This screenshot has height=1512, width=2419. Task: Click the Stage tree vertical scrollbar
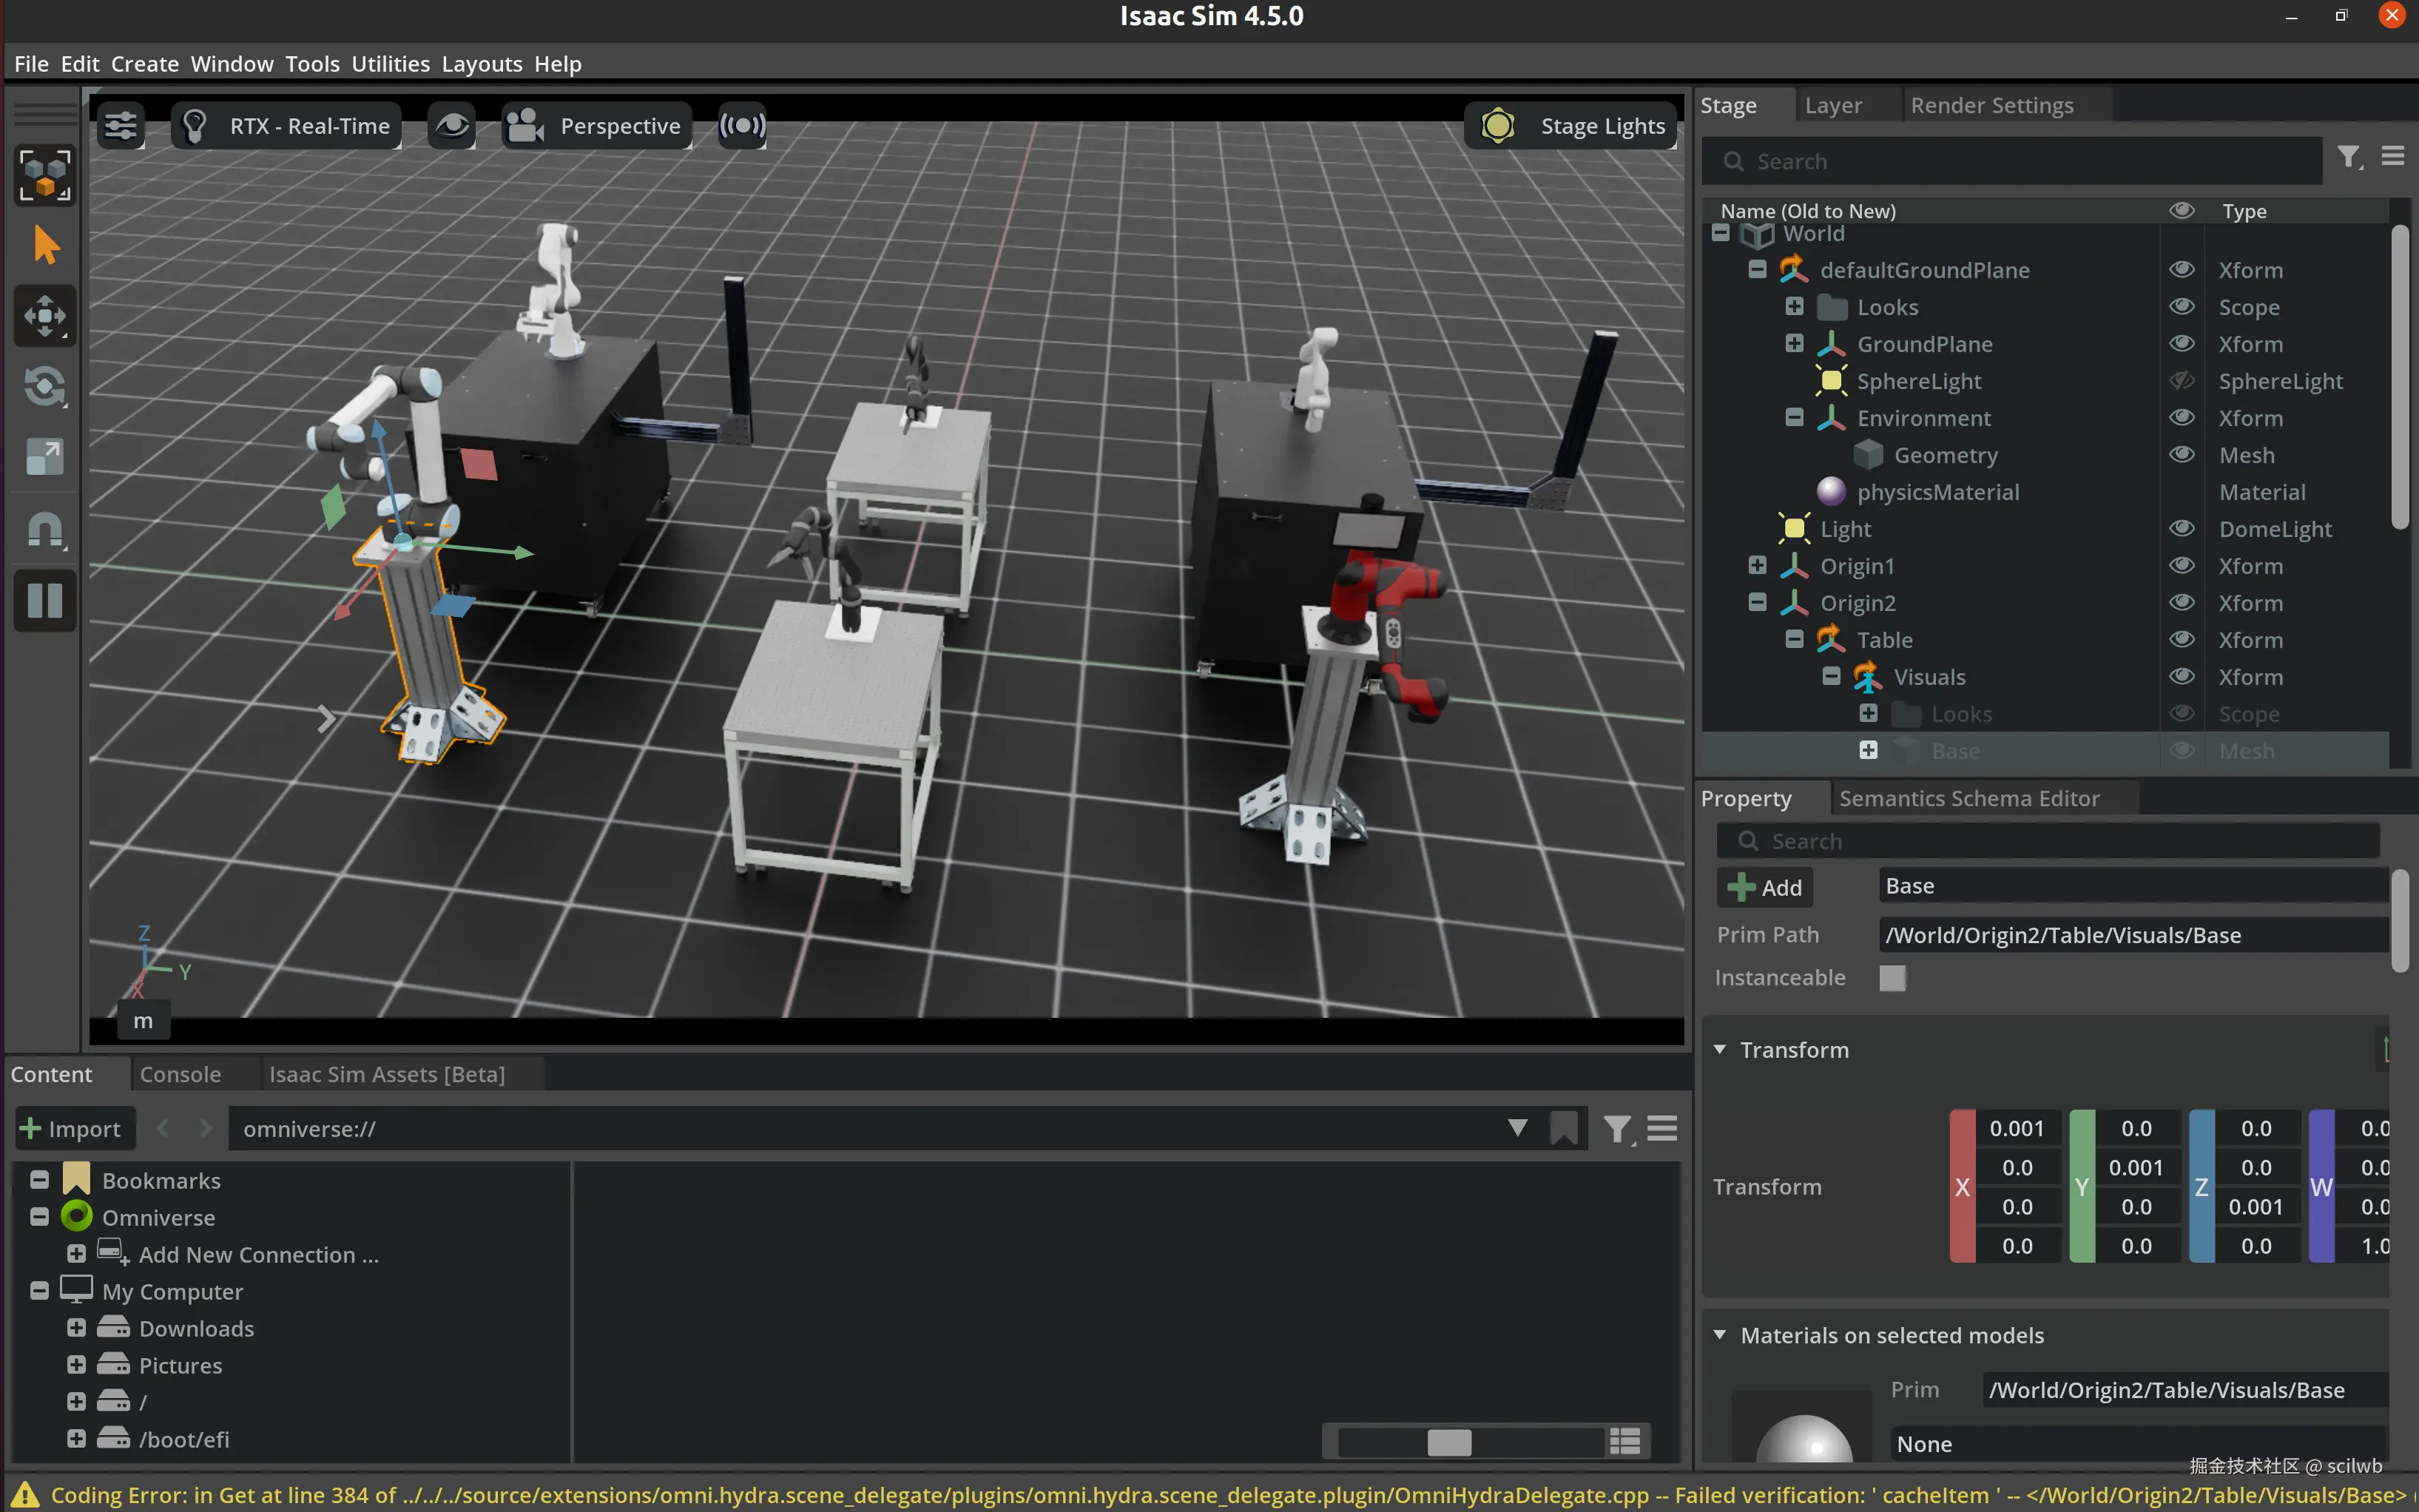click(2399, 377)
